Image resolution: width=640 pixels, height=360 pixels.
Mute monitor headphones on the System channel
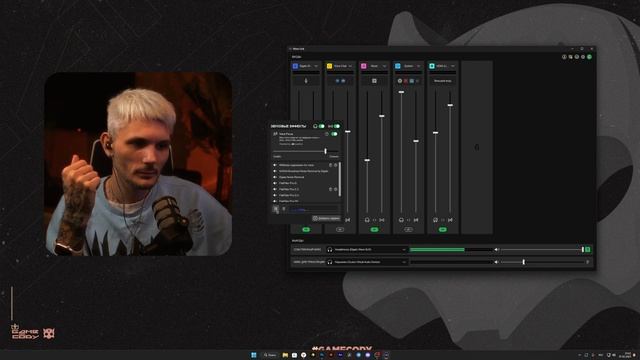pyautogui.click(x=401, y=220)
